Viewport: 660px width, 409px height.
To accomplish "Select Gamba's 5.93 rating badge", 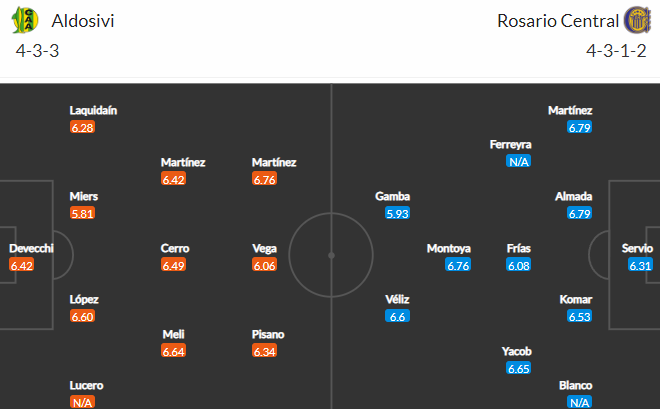I will click(x=397, y=213).
